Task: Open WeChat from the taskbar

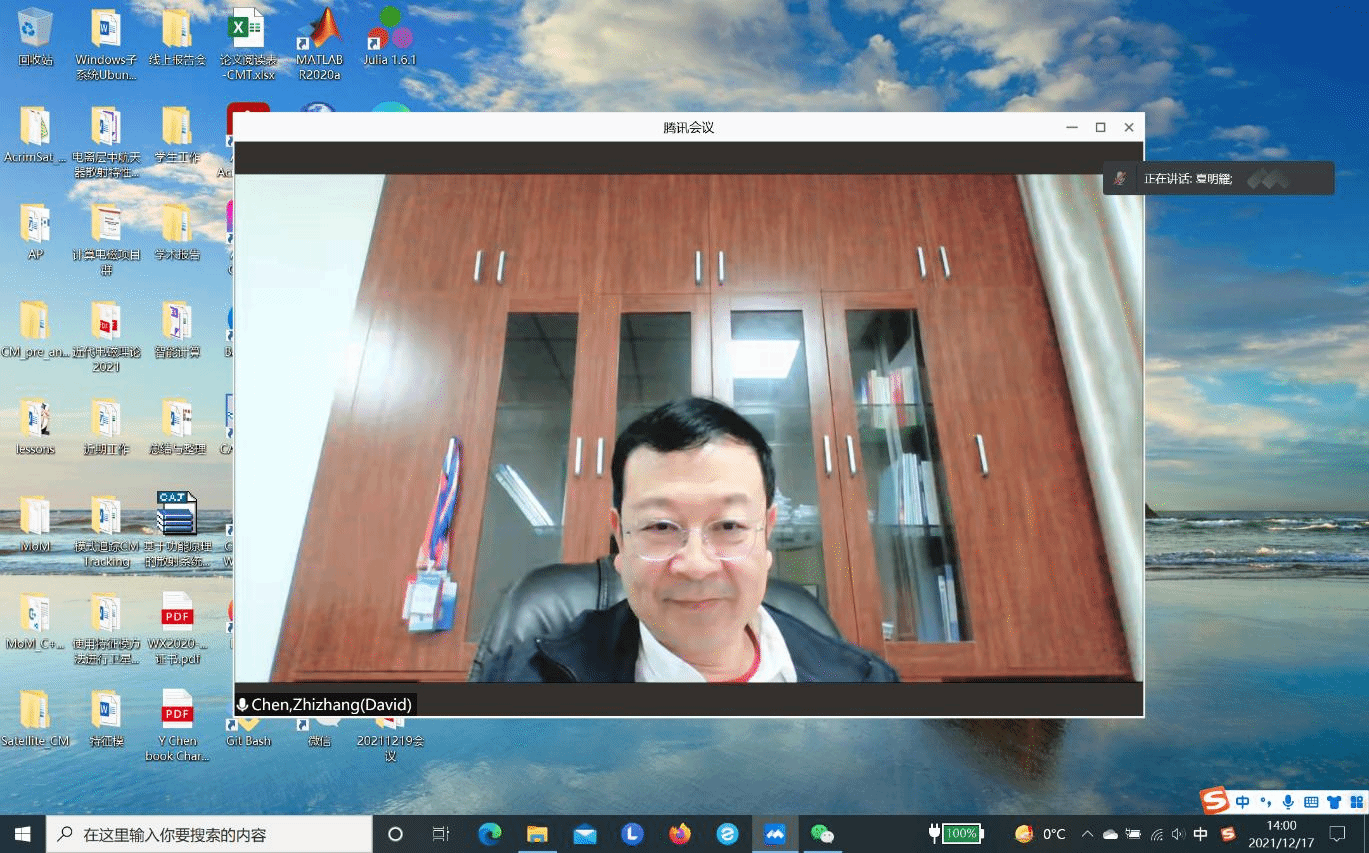Action: [822, 833]
